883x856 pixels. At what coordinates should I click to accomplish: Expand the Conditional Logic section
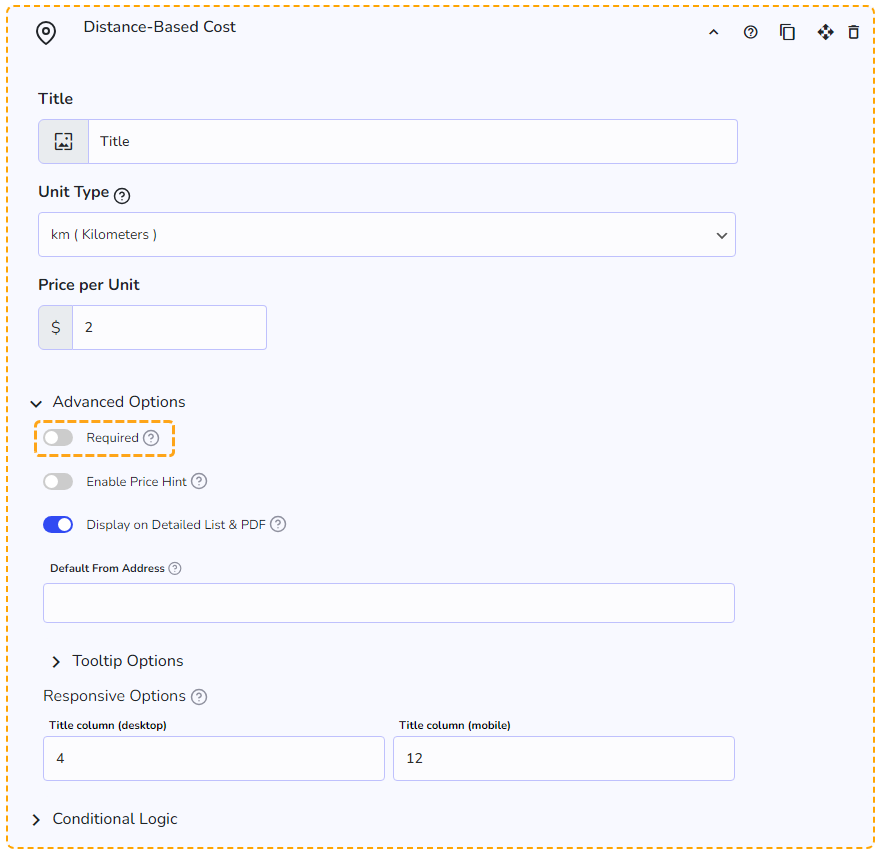[x=104, y=819]
